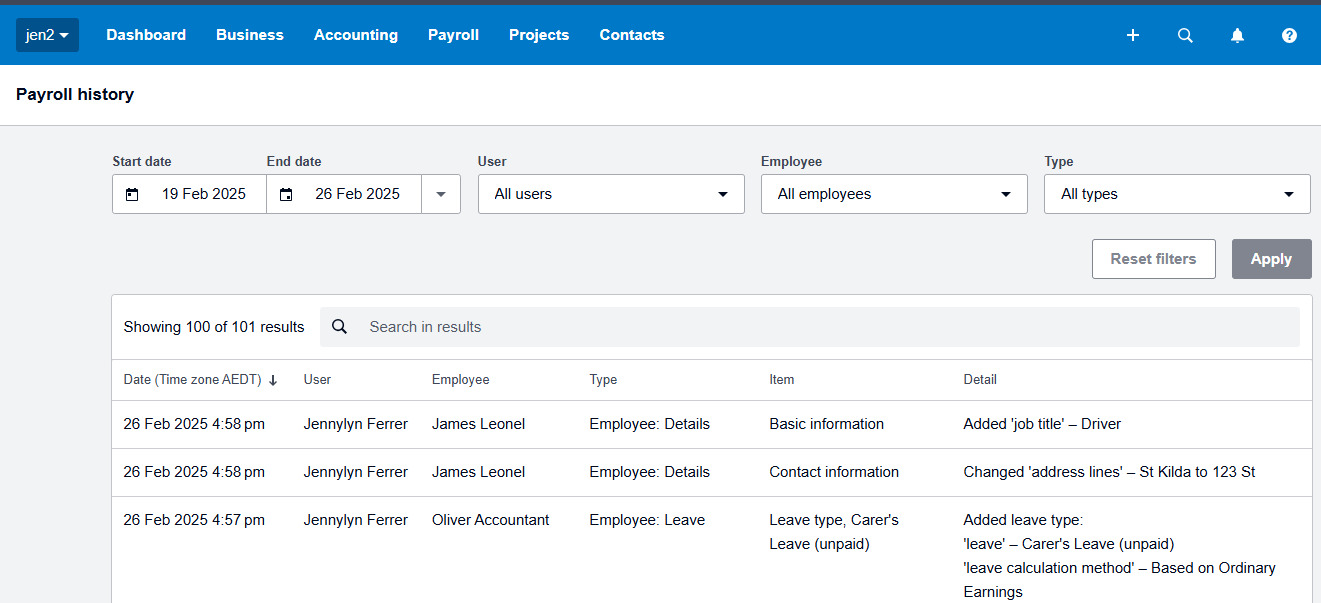Go to the Accounting menu
Viewport: 1321px width, 603px height.
point(356,35)
